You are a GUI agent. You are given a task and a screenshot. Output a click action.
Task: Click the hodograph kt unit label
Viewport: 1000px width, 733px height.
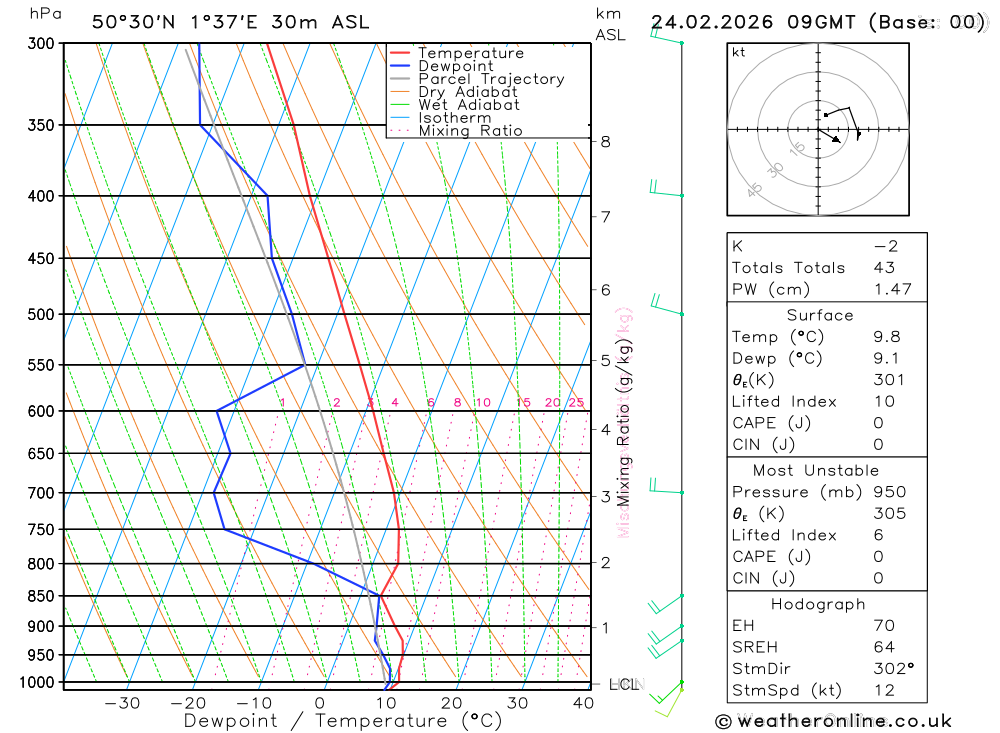click(x=739, y=52)
